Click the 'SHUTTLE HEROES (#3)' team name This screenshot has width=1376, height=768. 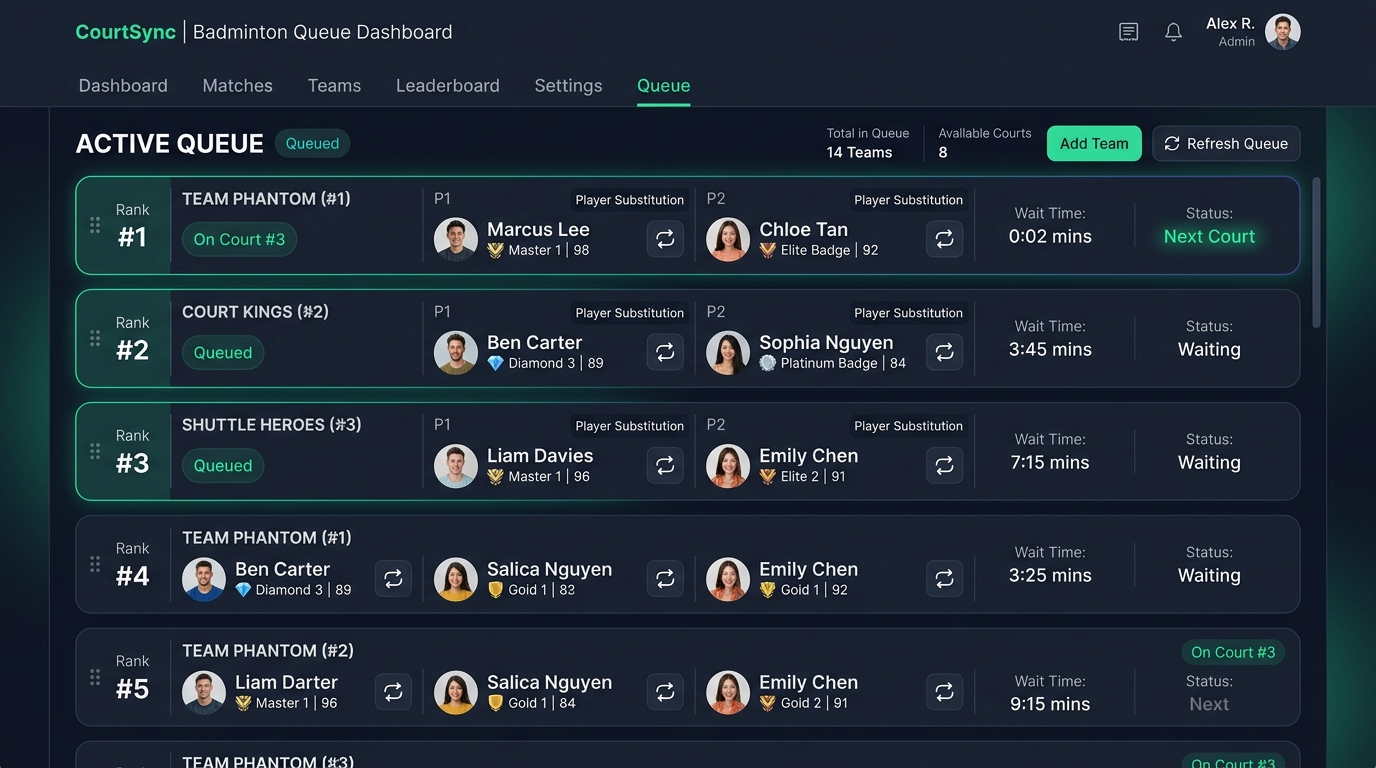tap(272, 425)
